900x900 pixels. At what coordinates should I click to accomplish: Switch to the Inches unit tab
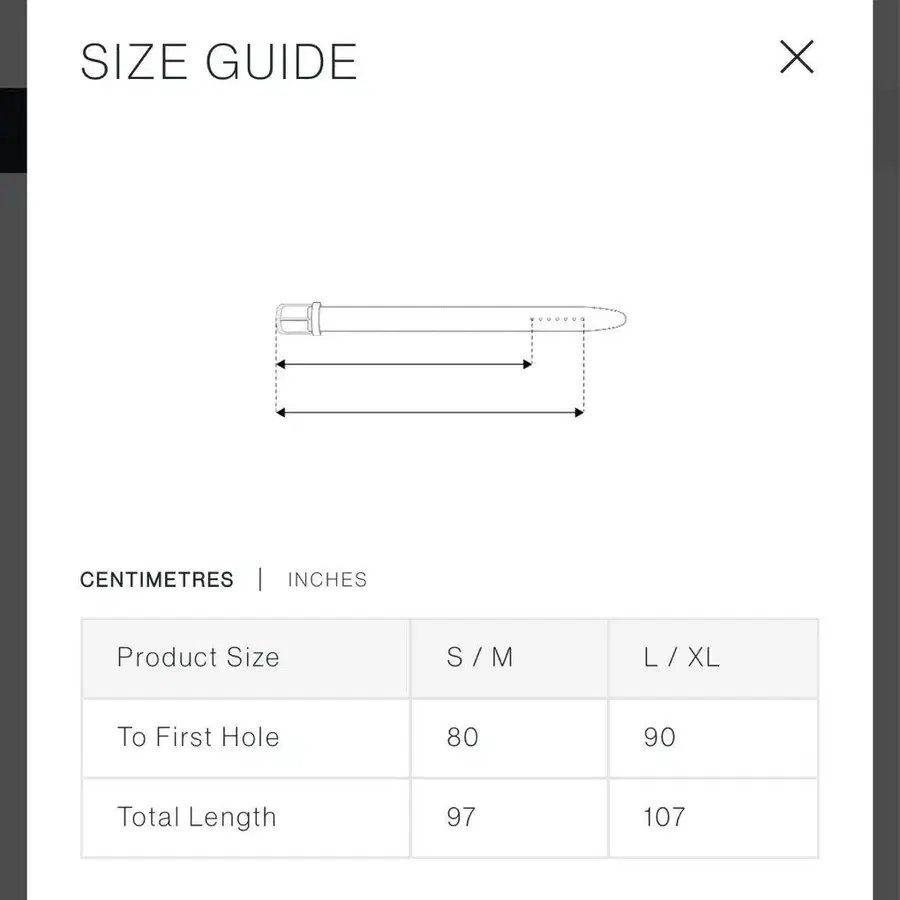point(327,580)
